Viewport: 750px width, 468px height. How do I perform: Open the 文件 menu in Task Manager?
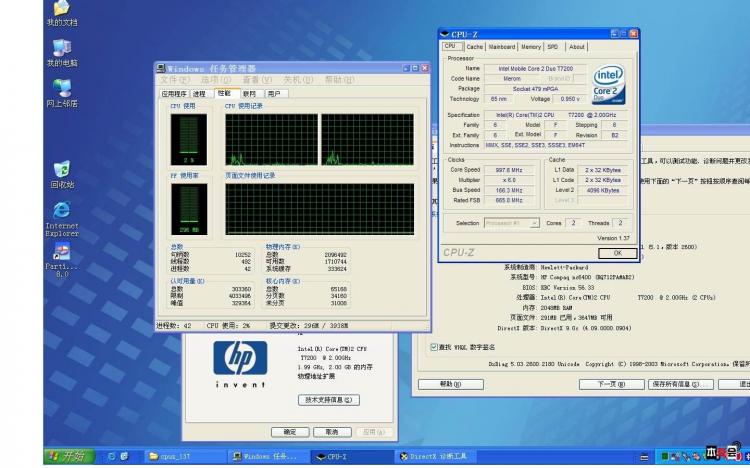(174, 79)
